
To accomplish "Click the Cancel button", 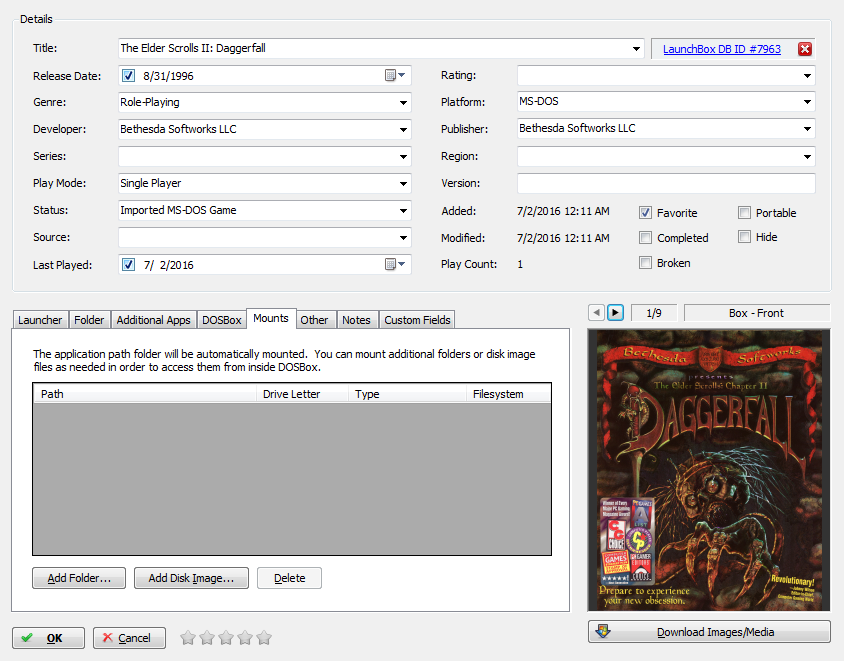I will point(129,638).
